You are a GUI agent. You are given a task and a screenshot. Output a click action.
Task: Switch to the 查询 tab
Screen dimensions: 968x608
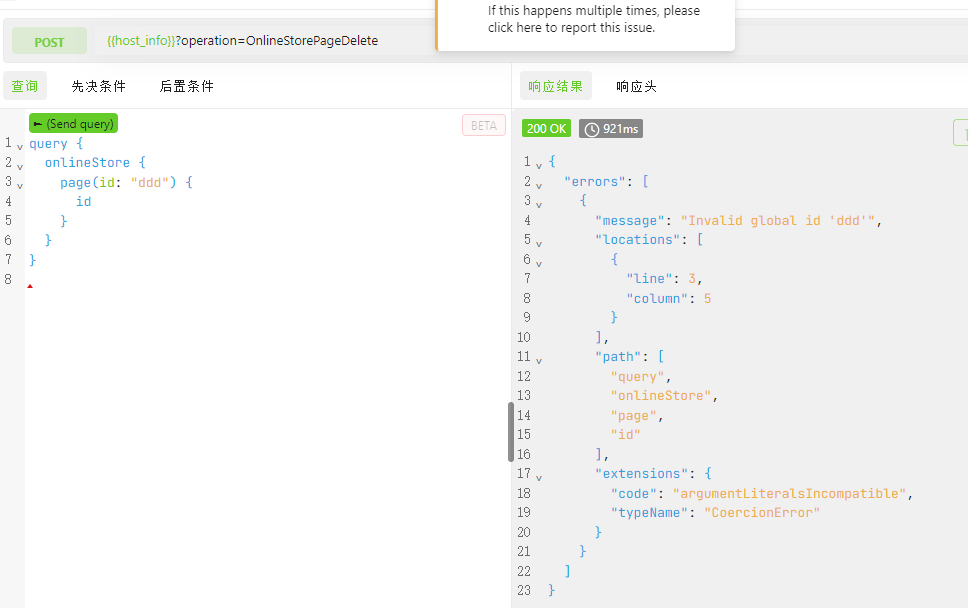(25, 86)
